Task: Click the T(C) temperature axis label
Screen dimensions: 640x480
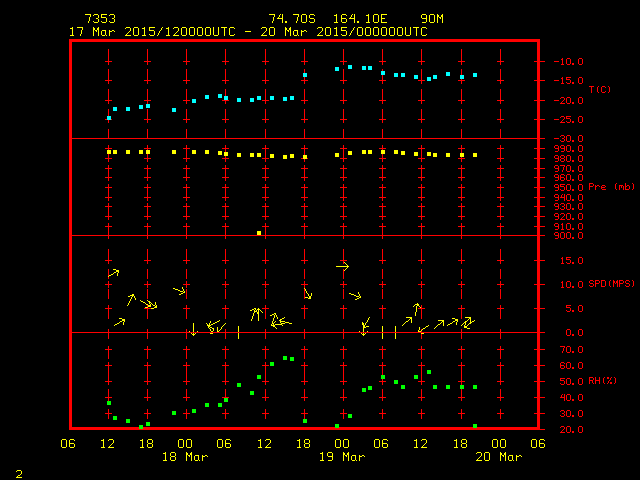Action: (x=599, y=90)
